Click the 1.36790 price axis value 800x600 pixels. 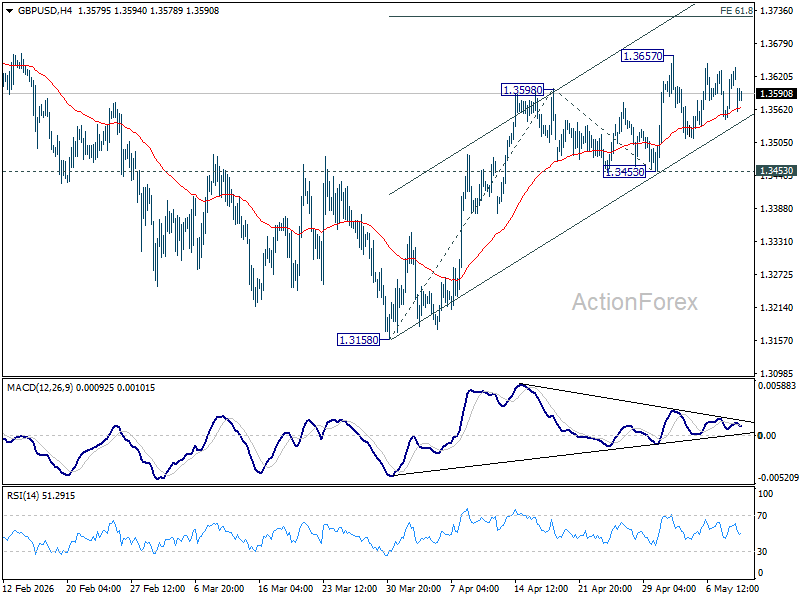pos(777,44)
